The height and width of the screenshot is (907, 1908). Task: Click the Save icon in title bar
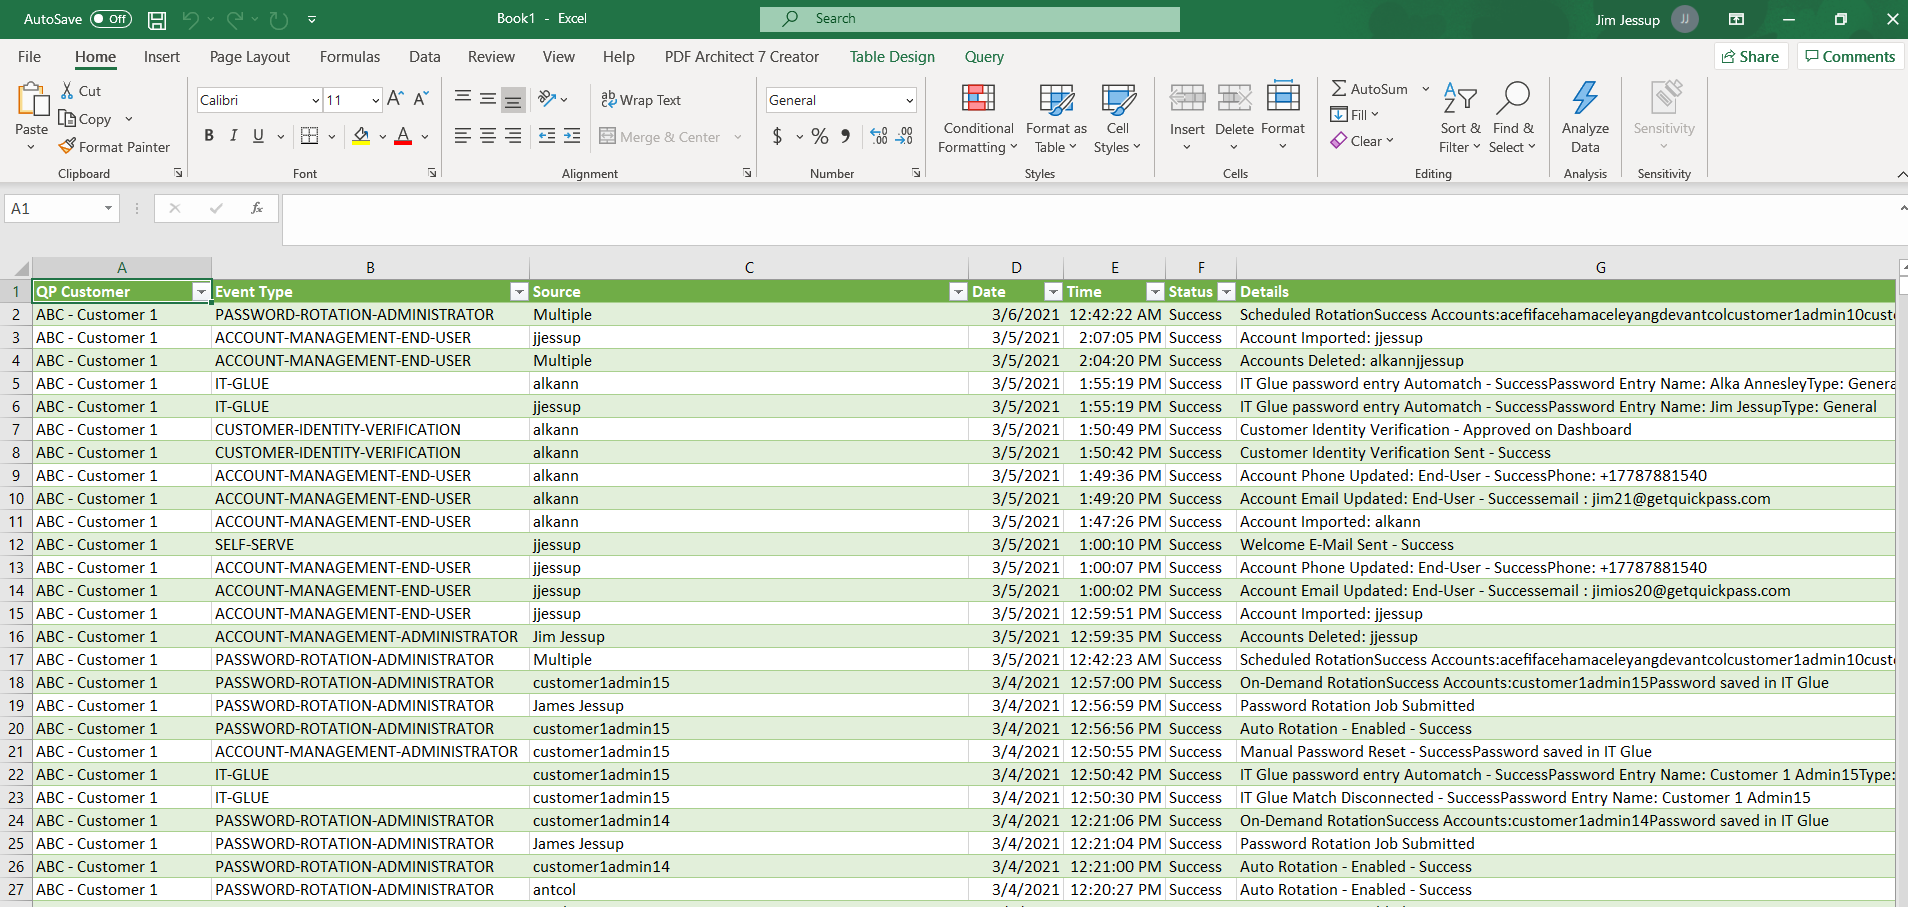click(x=157, y=19)
